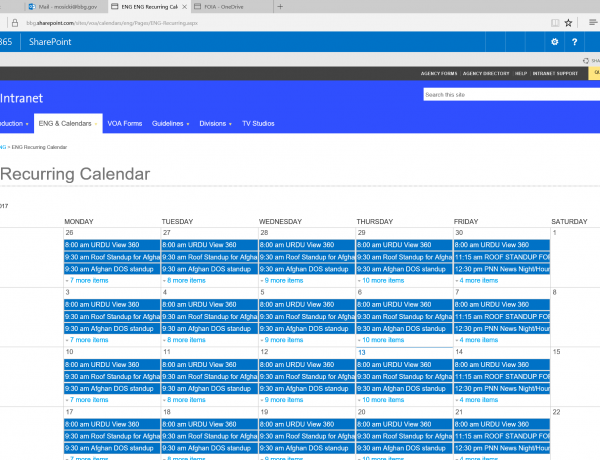Click the Search this site field
This screenshot has width=600, height=460.
point(512,95)
